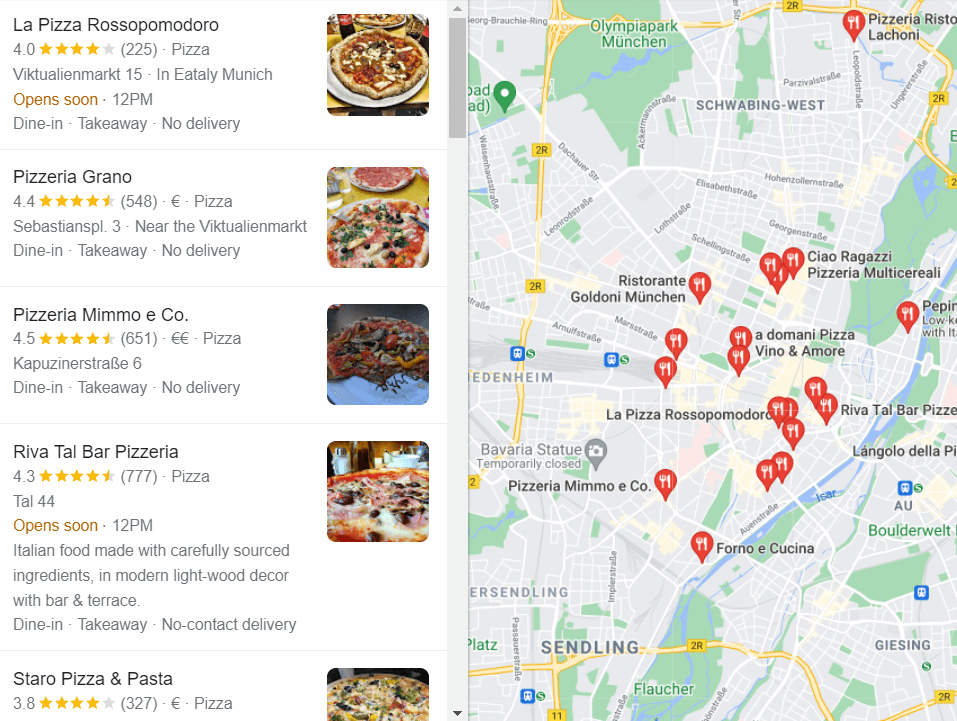Click the Pizzeria Grano pizza photo
This screenshot has width=957, height=721.
coord(378,217)
